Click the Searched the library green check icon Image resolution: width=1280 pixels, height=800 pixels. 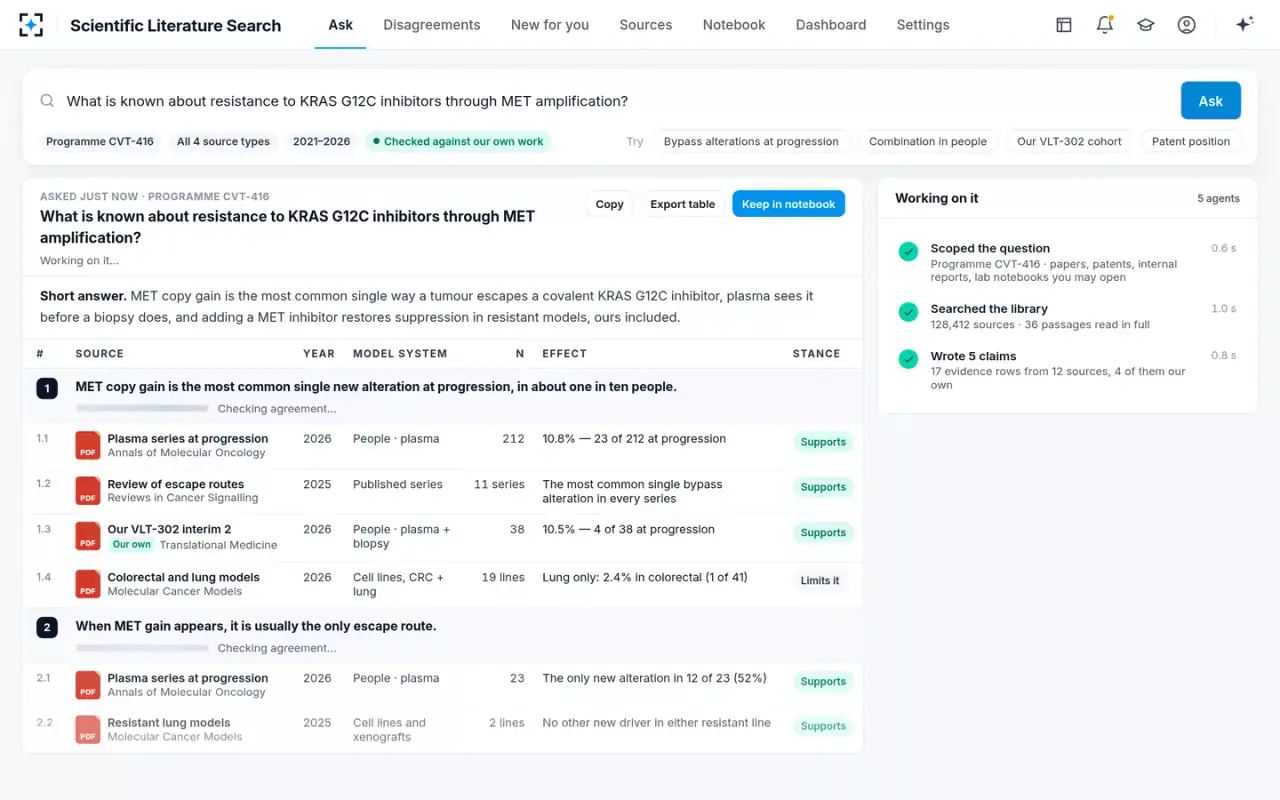pyautogui.click(x=908, y=312)
